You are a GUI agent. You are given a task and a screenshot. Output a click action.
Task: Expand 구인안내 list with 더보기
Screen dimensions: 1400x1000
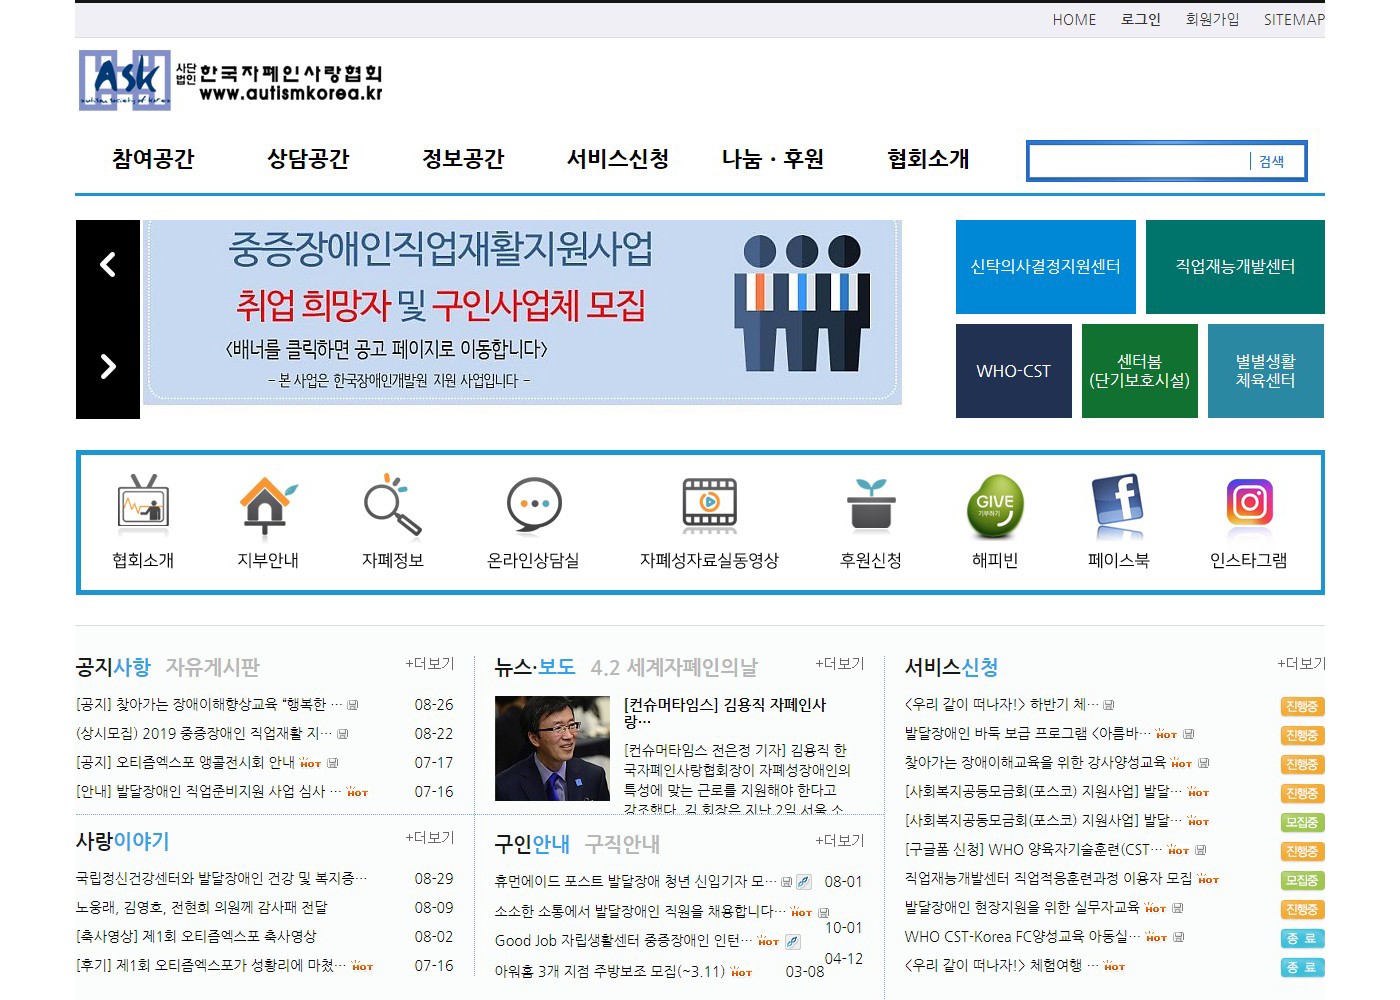point(840,841)
